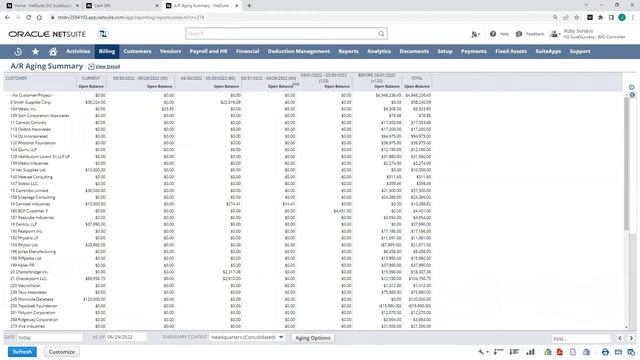Click the 245 Monrovia Database customer row

coord(220,299)
